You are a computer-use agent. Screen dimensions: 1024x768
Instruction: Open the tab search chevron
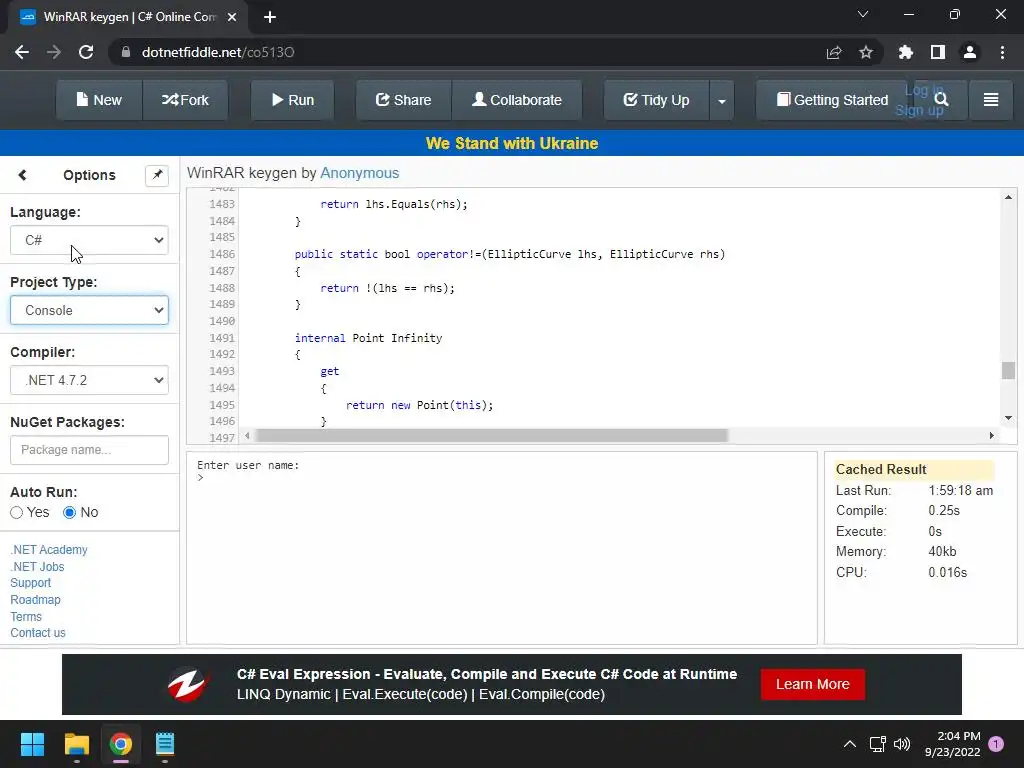(x=863, y=14)
